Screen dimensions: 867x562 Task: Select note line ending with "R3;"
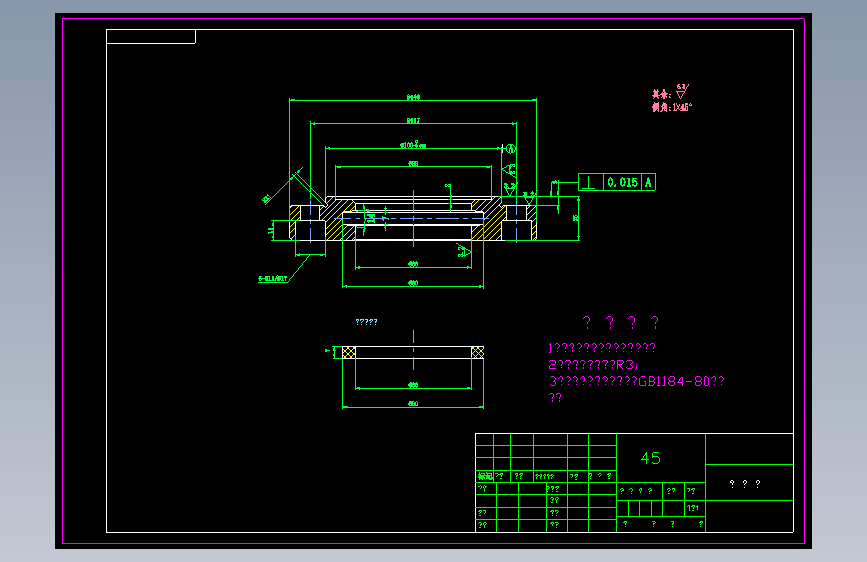click(x=593, y=365)
